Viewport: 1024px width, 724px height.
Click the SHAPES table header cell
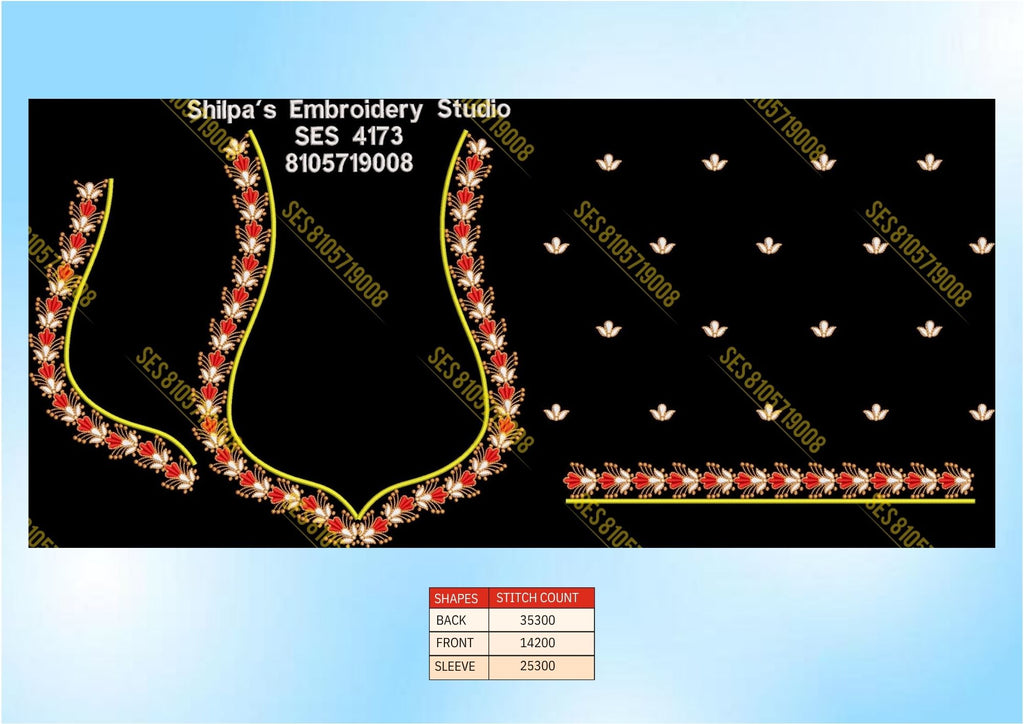click(458, 598)
